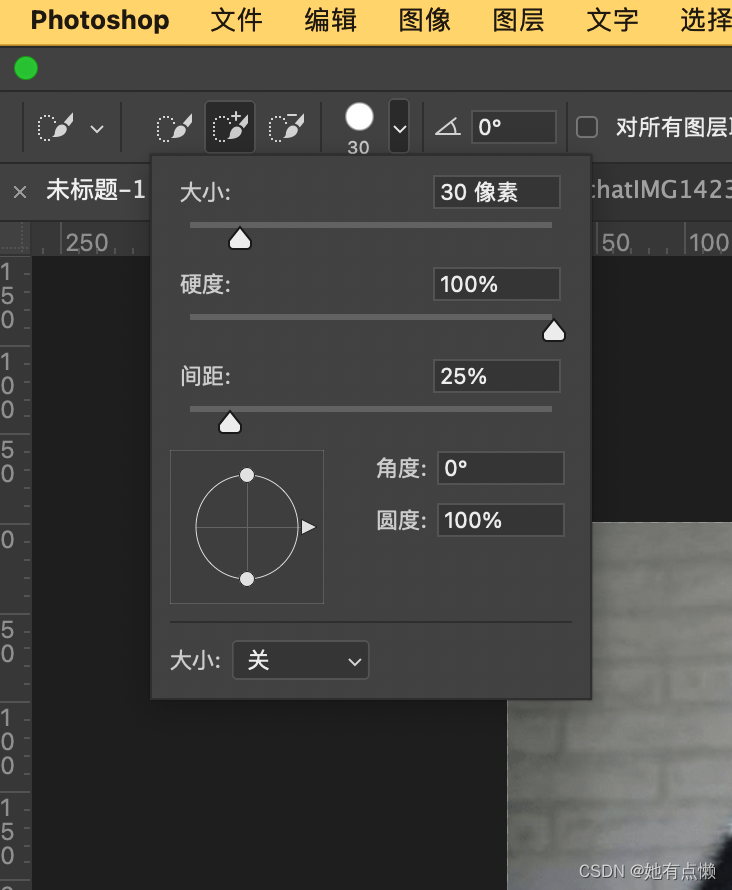Click the options bar angle field 0°
Screen dimensions: 732x890
point(514,127)
